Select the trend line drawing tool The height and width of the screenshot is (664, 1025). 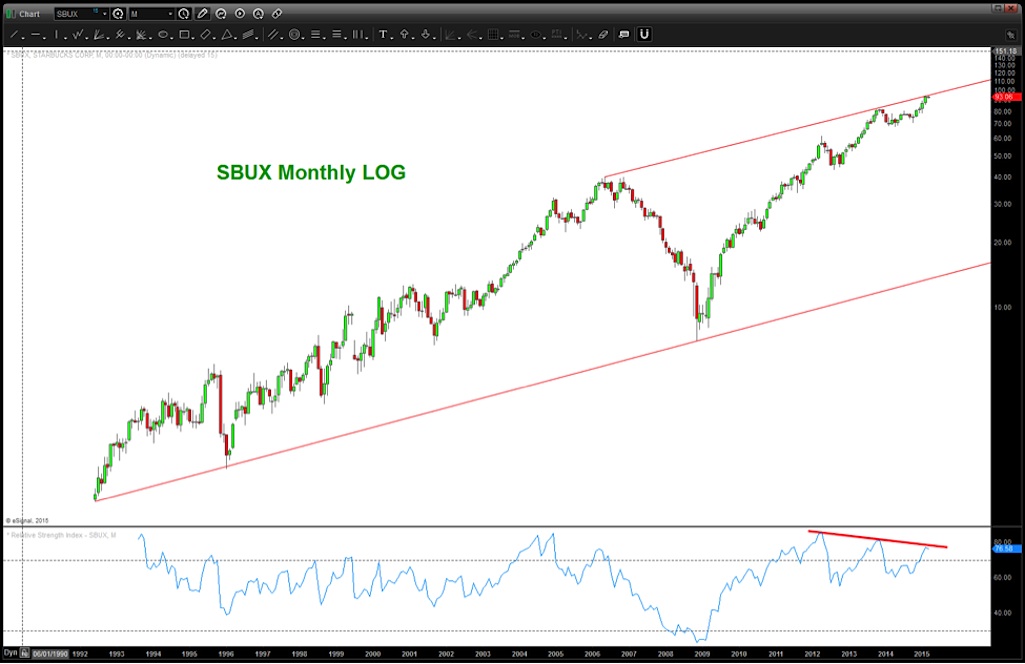(x=14, y=35)
